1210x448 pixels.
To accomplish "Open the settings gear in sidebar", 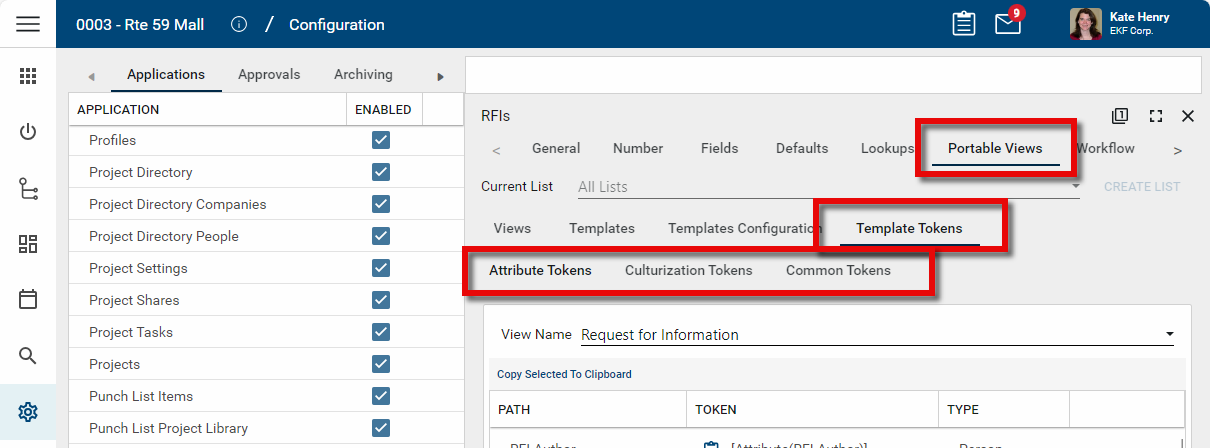I will coord(28,412).
